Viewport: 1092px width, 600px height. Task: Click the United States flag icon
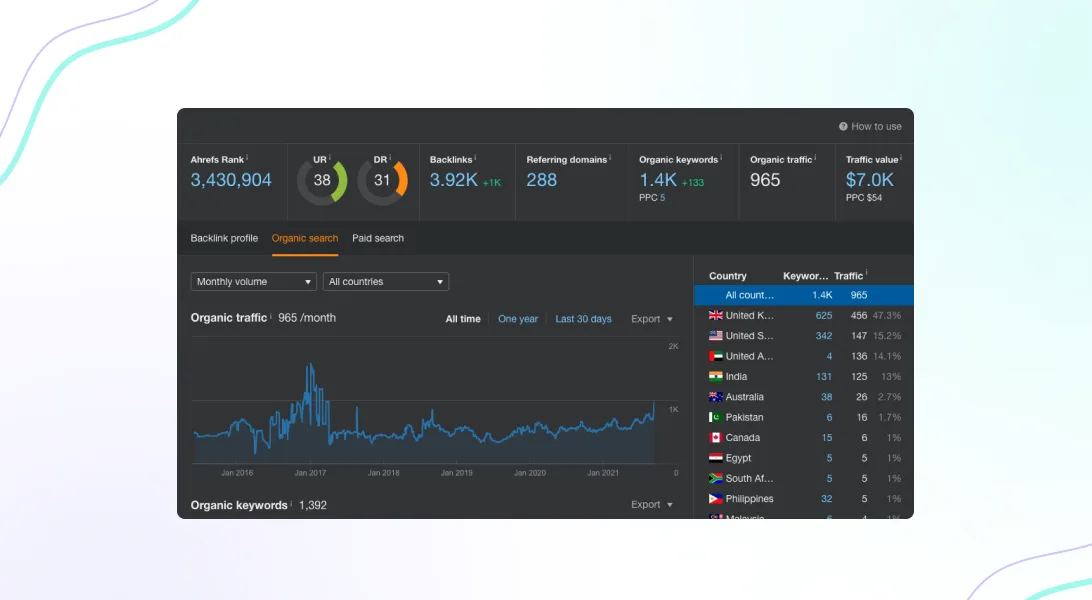point(715,335)
